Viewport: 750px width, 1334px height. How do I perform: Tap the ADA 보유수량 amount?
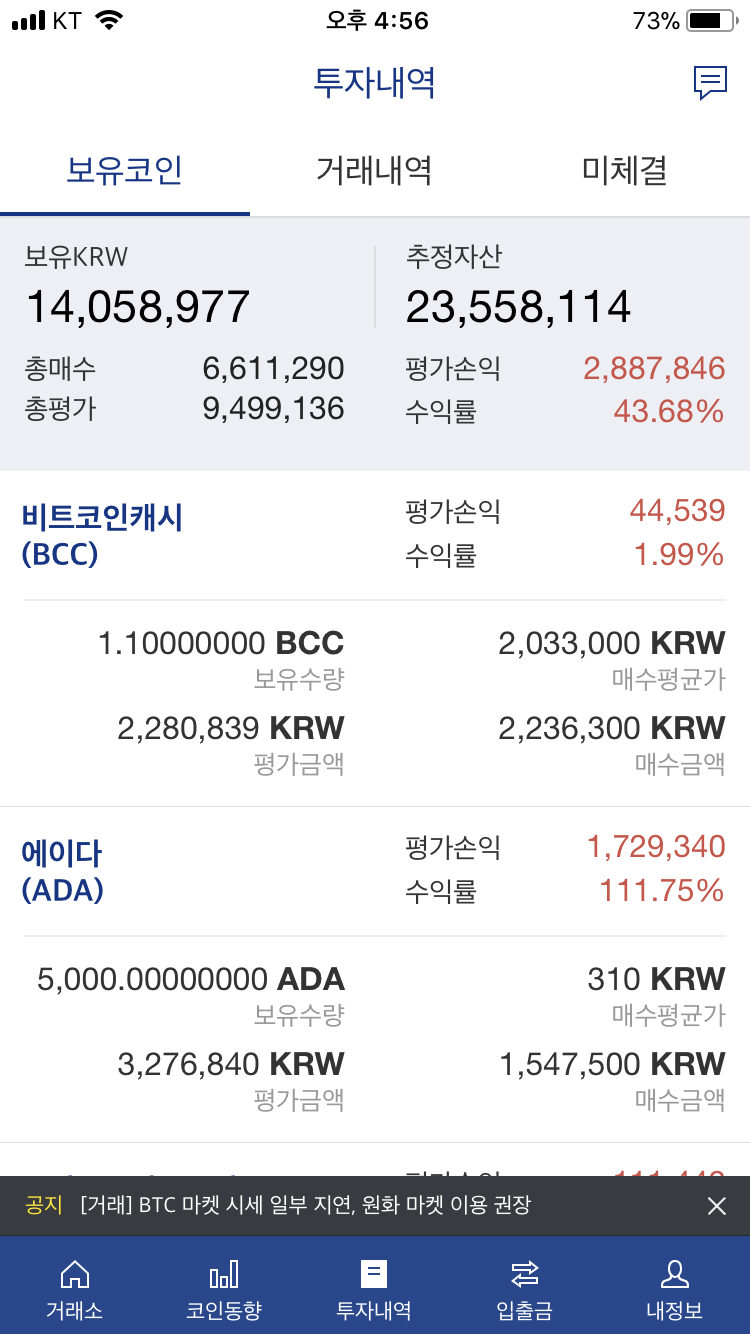(x=191, y=979)
